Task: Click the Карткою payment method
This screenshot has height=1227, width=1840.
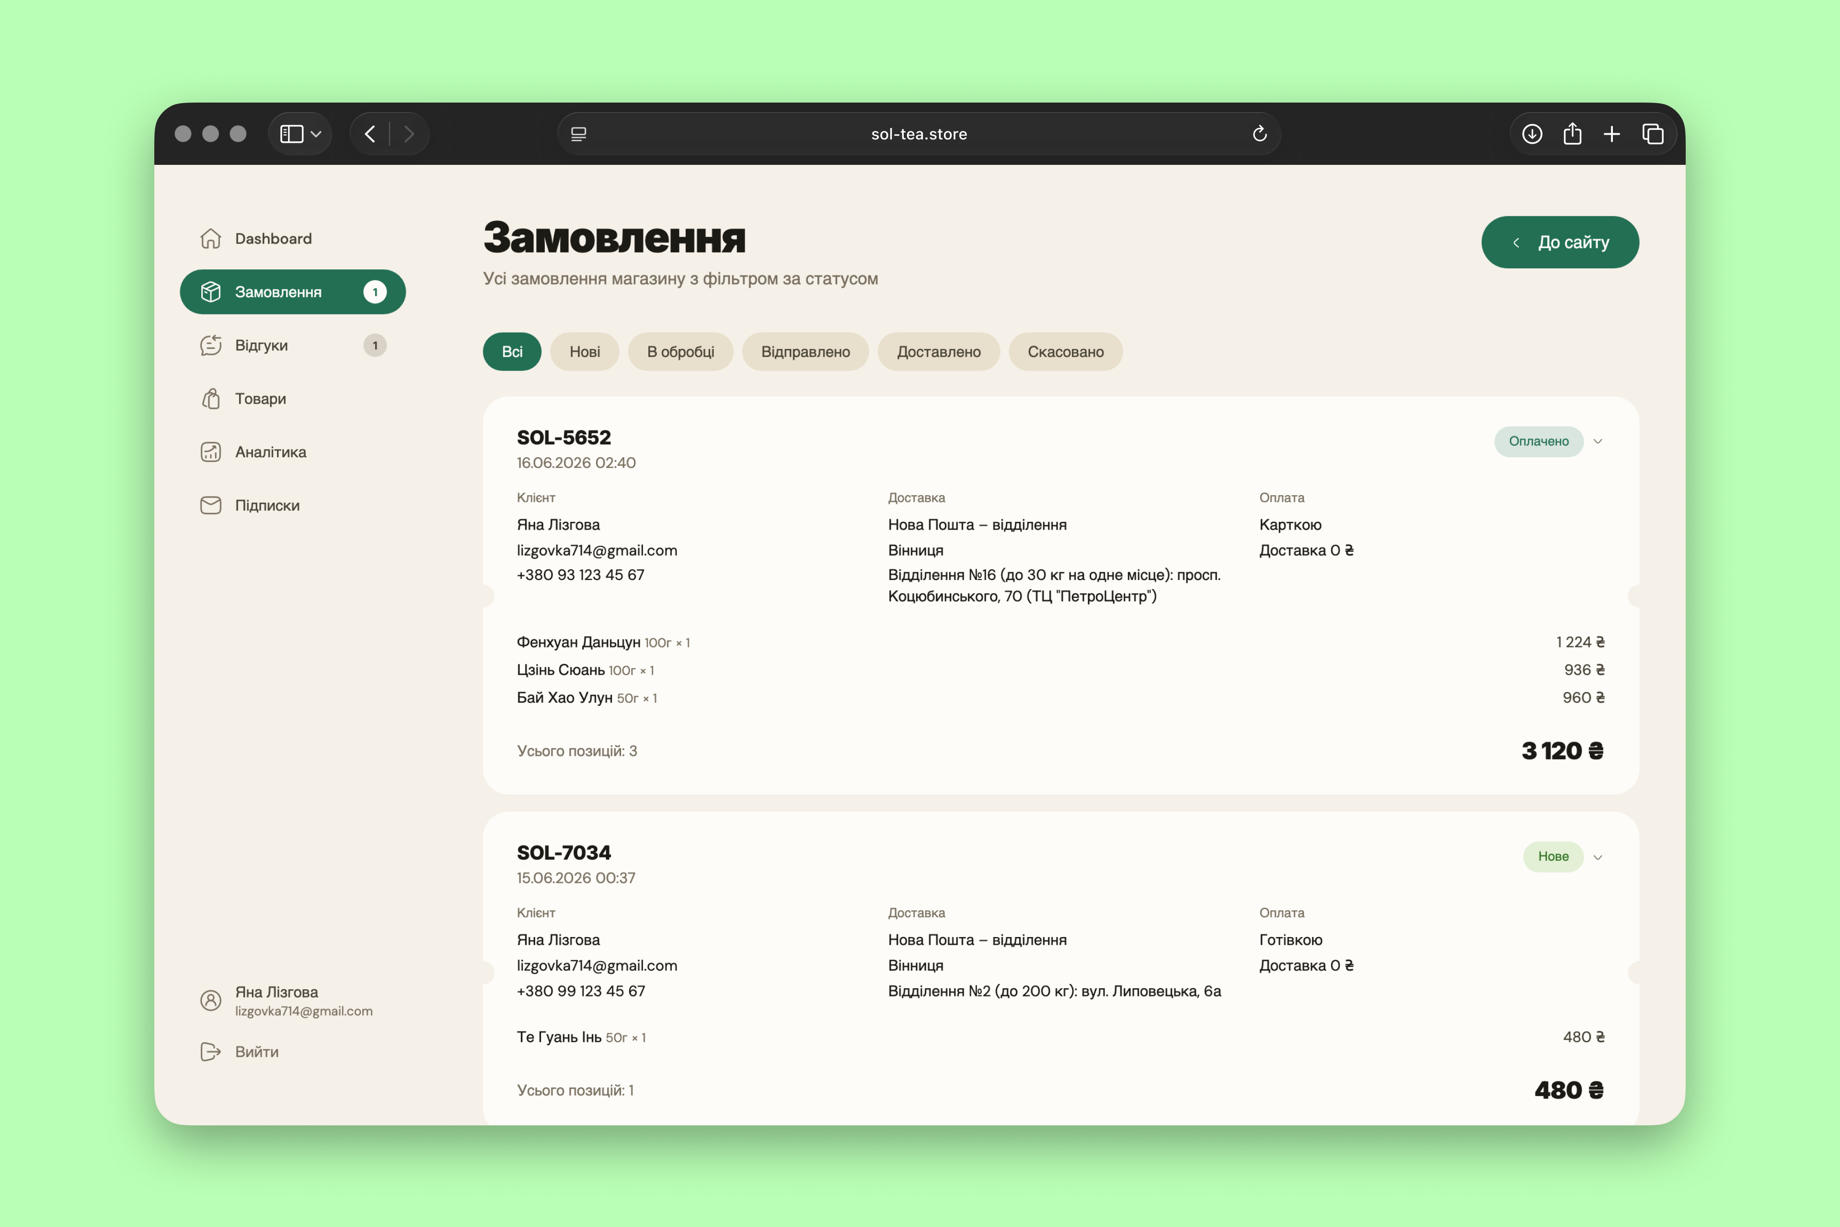Action: pyautogui.click(x=1290, y=525)
